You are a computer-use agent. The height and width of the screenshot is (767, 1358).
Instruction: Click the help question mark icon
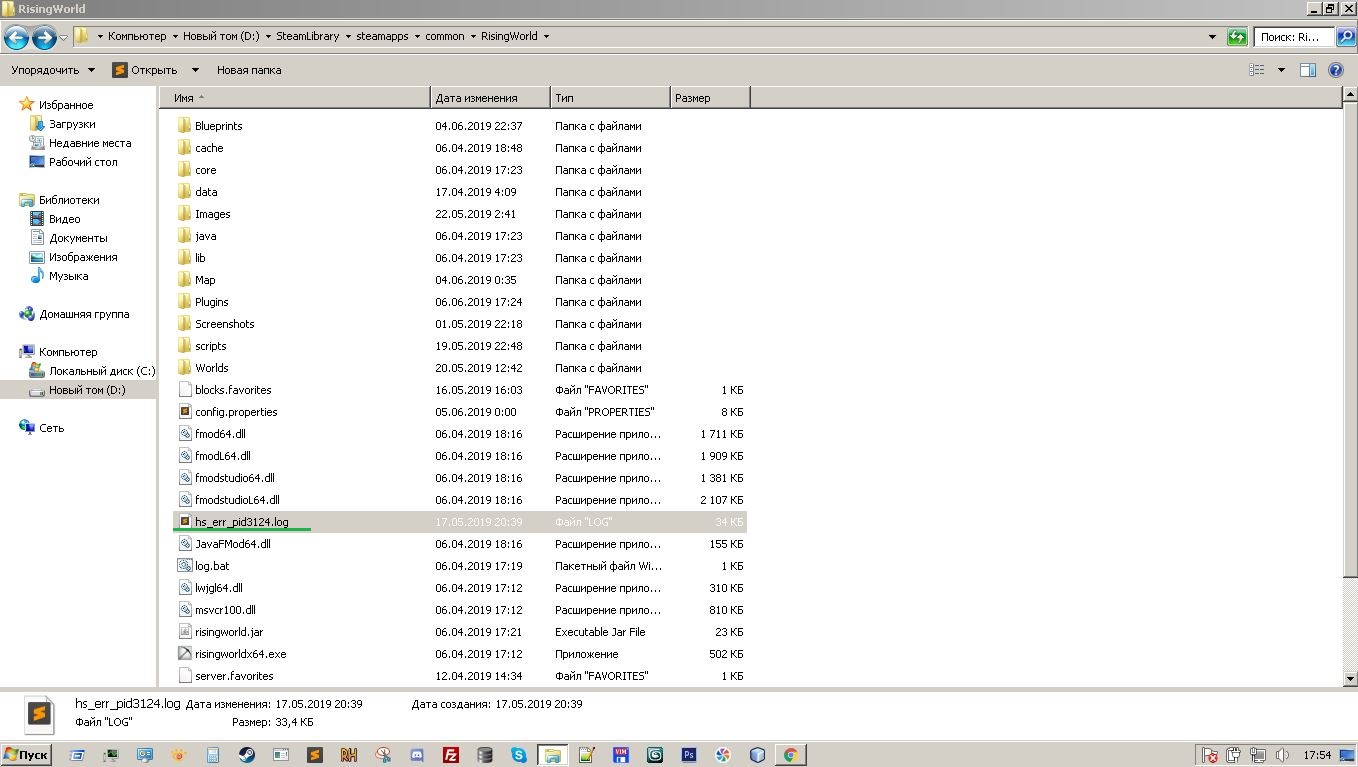(1335, 70)
